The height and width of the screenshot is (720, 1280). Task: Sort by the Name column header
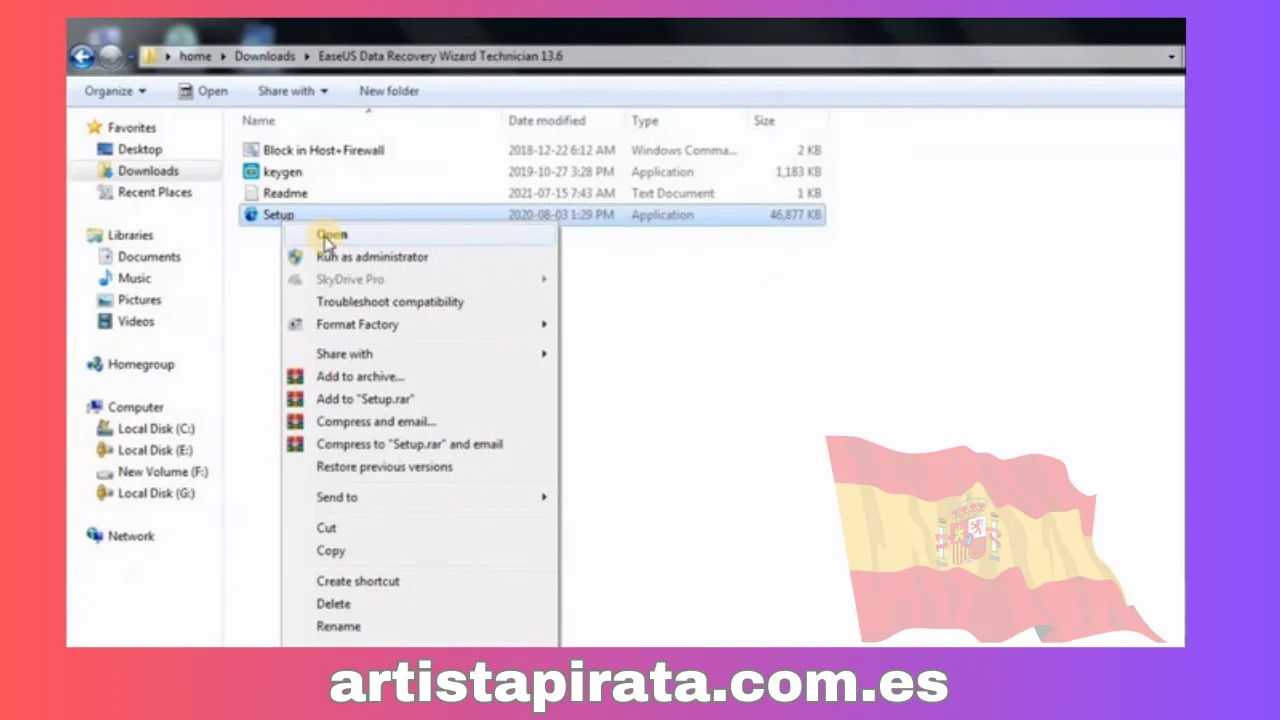pos(259,121)
